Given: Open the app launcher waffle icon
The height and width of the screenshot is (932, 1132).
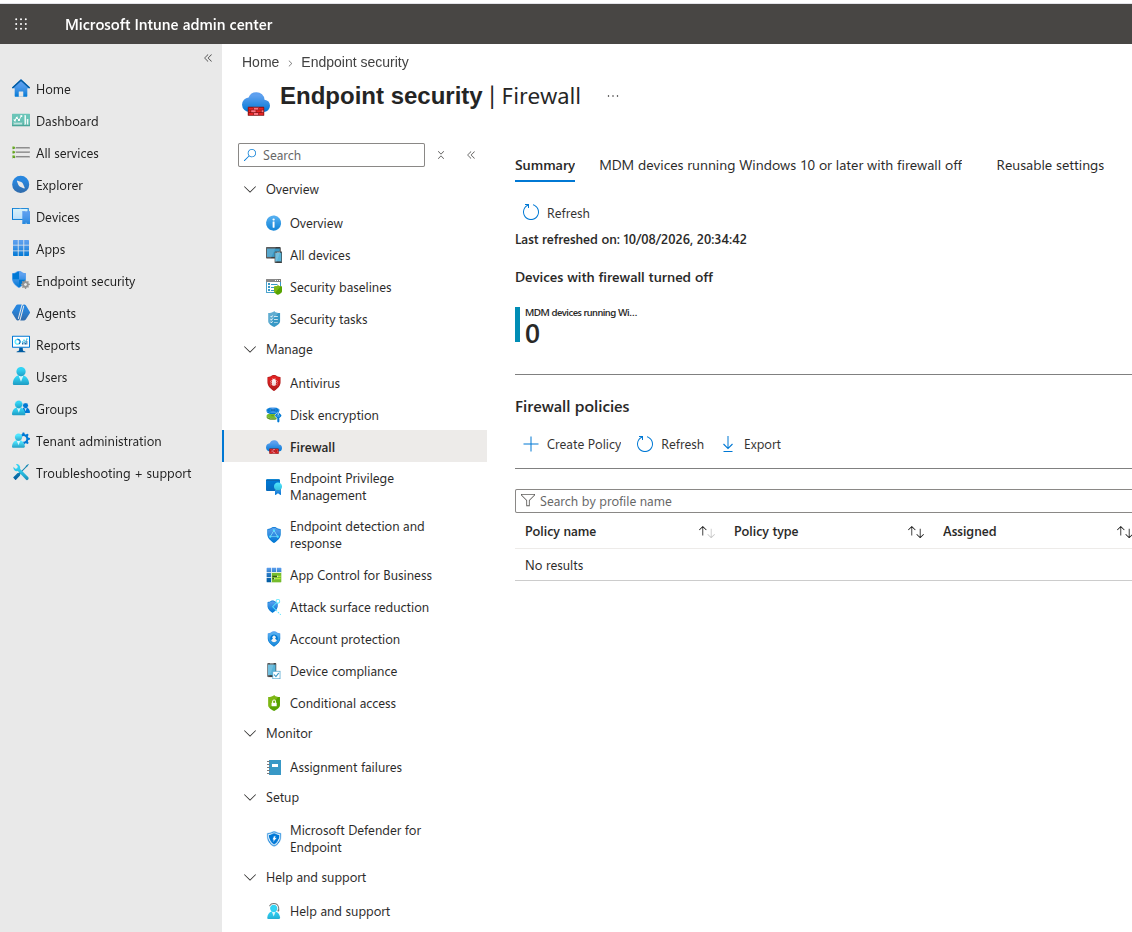Looking at the screenshot, I should (21, 24).
